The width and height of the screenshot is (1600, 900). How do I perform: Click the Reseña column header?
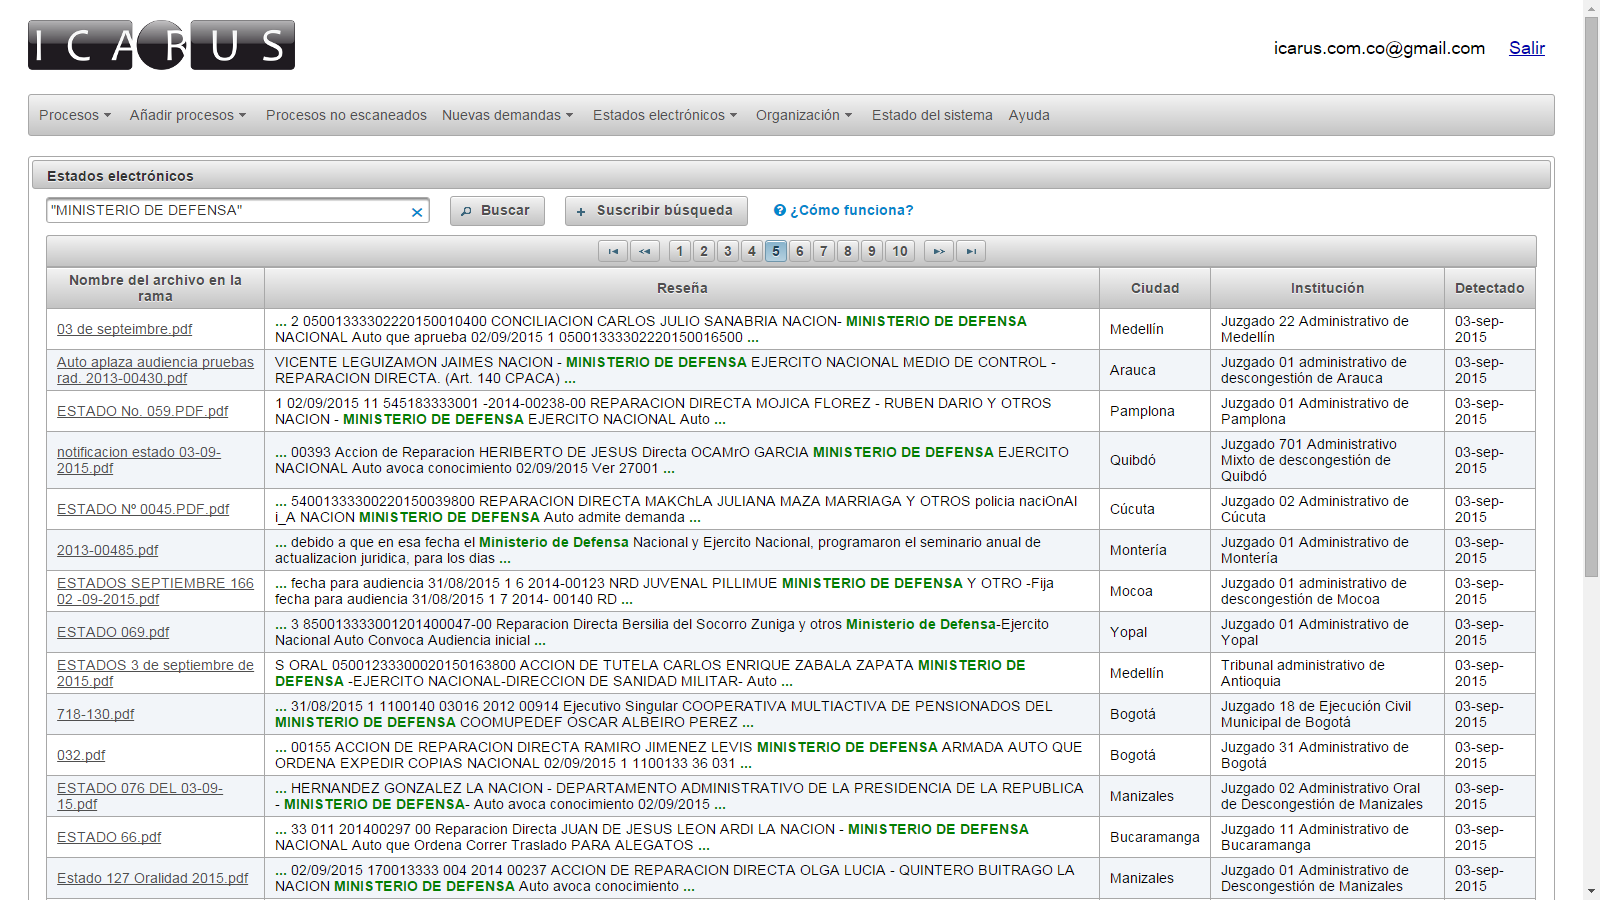coord(682,288)
